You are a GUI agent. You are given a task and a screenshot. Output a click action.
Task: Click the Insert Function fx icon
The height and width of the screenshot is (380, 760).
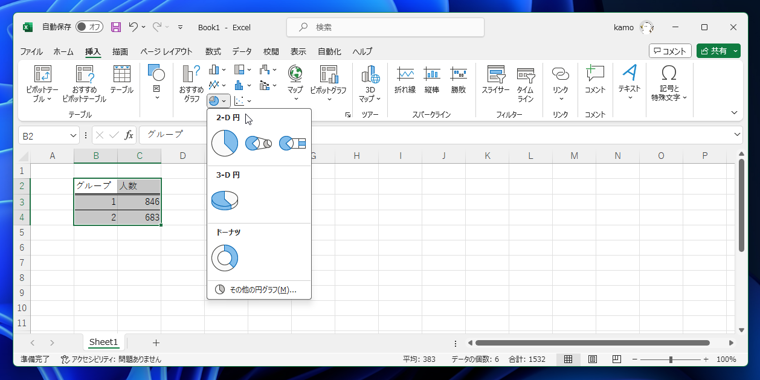[128, 135]
